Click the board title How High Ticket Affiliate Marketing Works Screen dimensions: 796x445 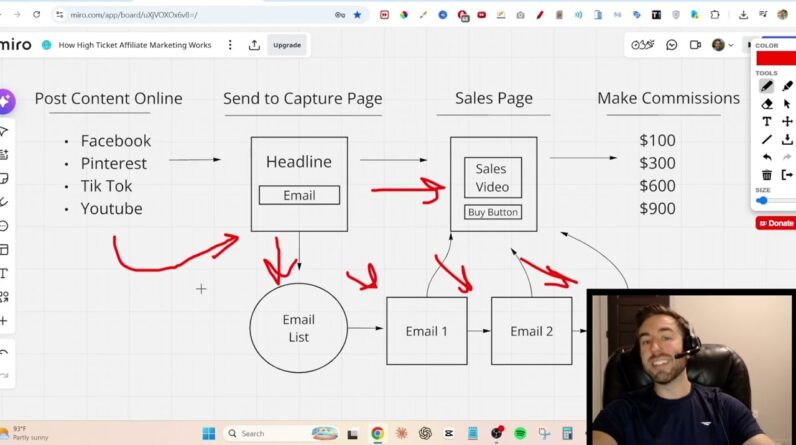pos(135,45)
